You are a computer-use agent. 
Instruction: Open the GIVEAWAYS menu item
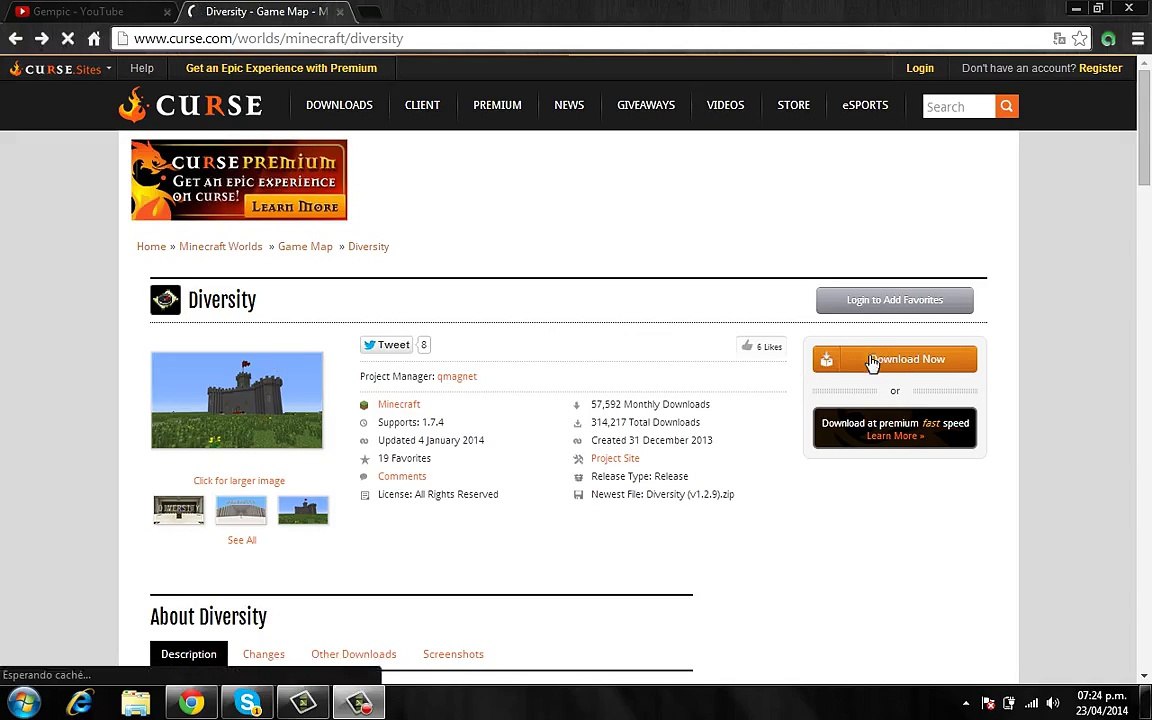pyautogui.click(x=646, y=105)
